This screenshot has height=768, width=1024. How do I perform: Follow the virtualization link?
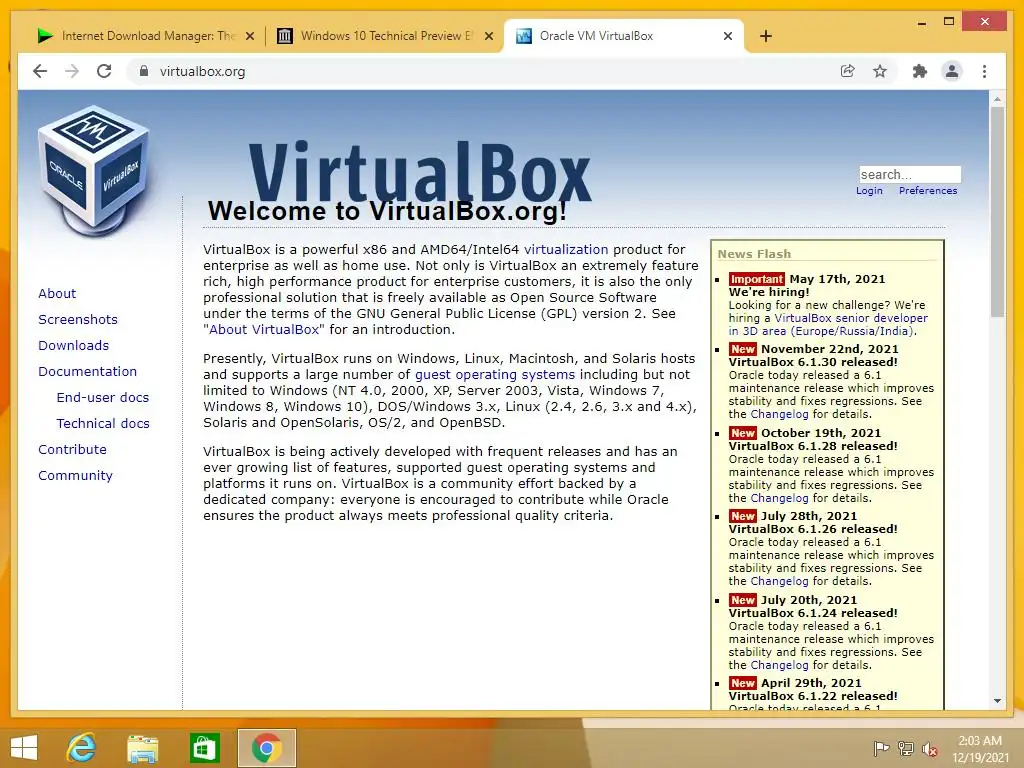[x=566, y=249]
